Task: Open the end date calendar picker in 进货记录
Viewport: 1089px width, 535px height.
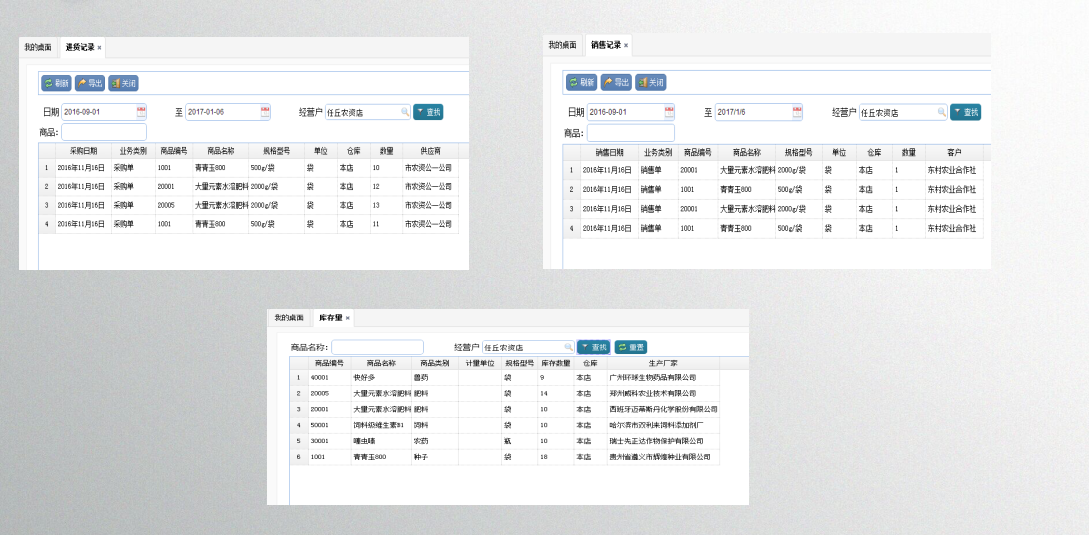Action: [265, 112]
